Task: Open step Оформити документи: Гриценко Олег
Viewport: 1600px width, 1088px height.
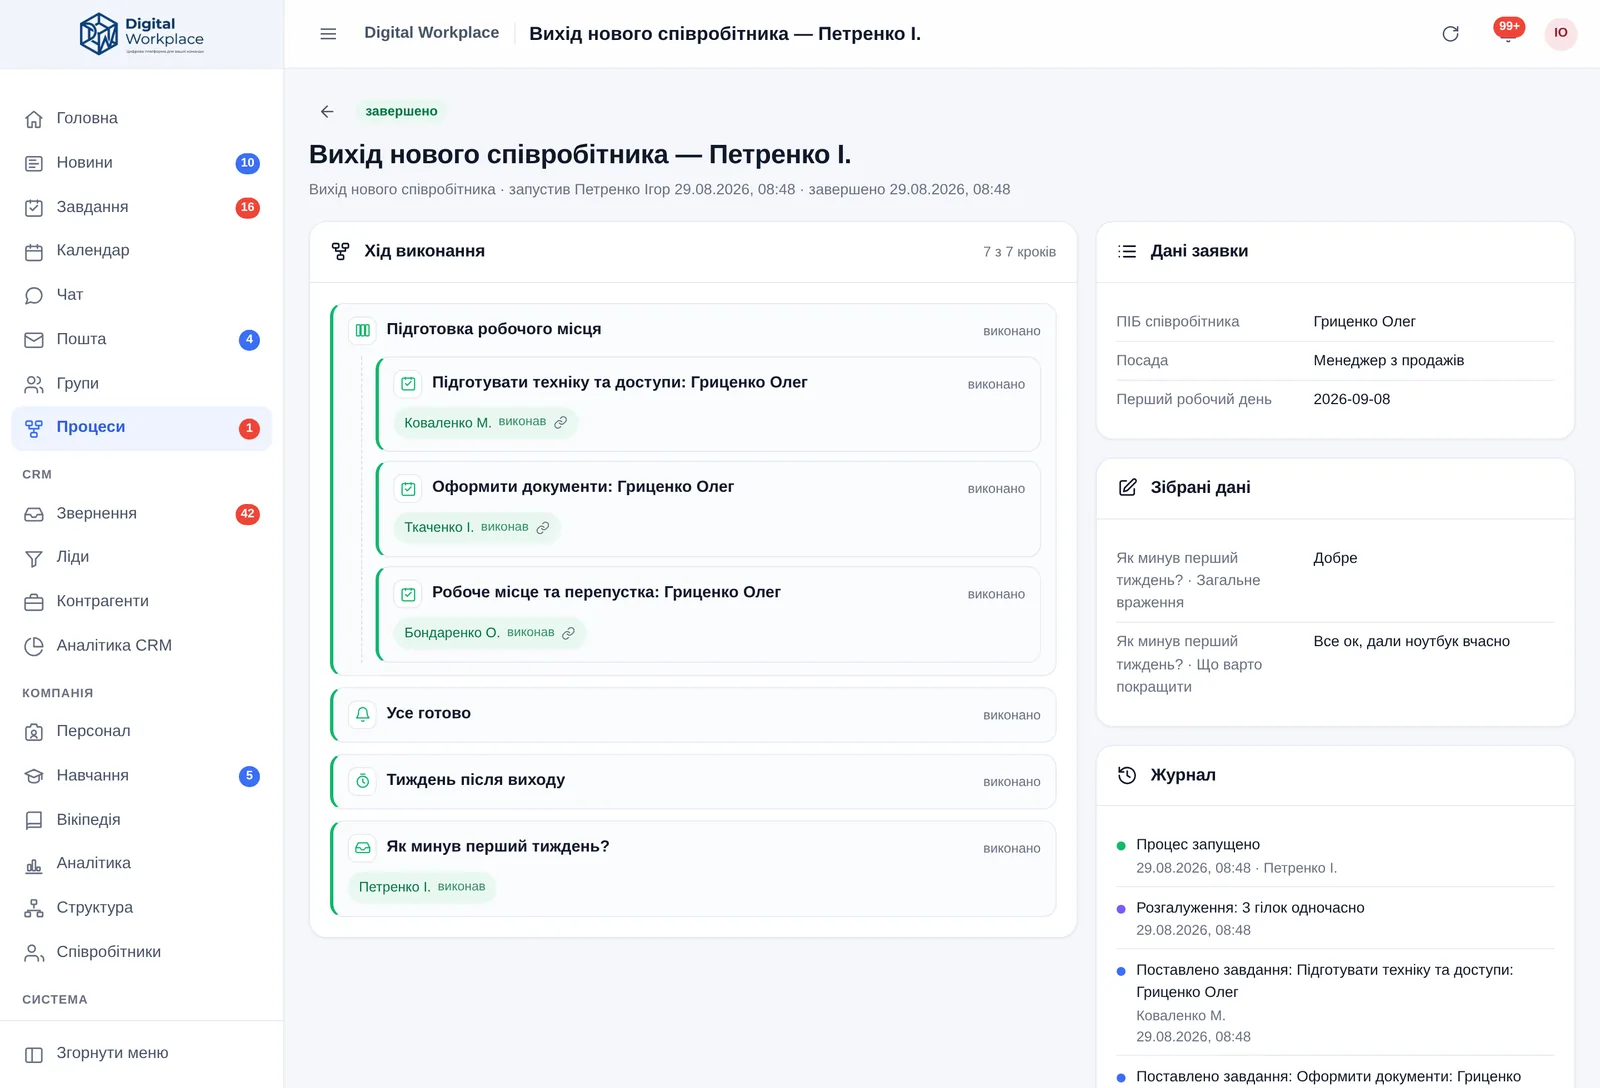Action: point(708,509)
